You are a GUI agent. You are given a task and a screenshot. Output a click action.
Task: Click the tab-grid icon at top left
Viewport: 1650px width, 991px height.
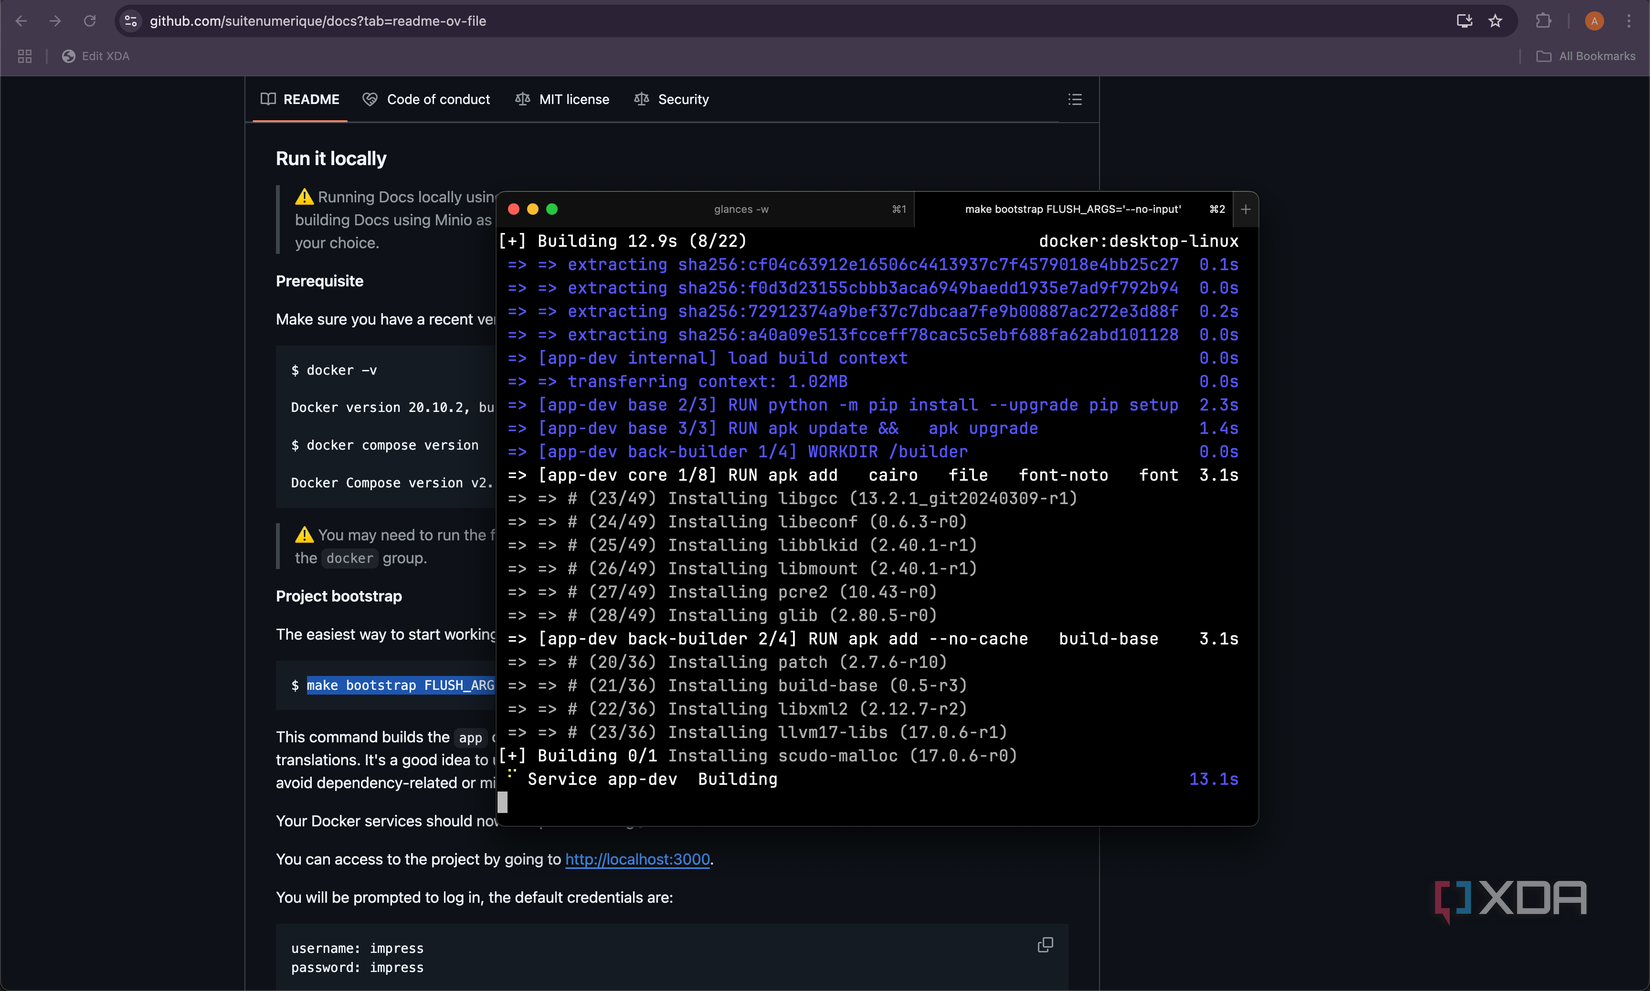click(24, 56)
